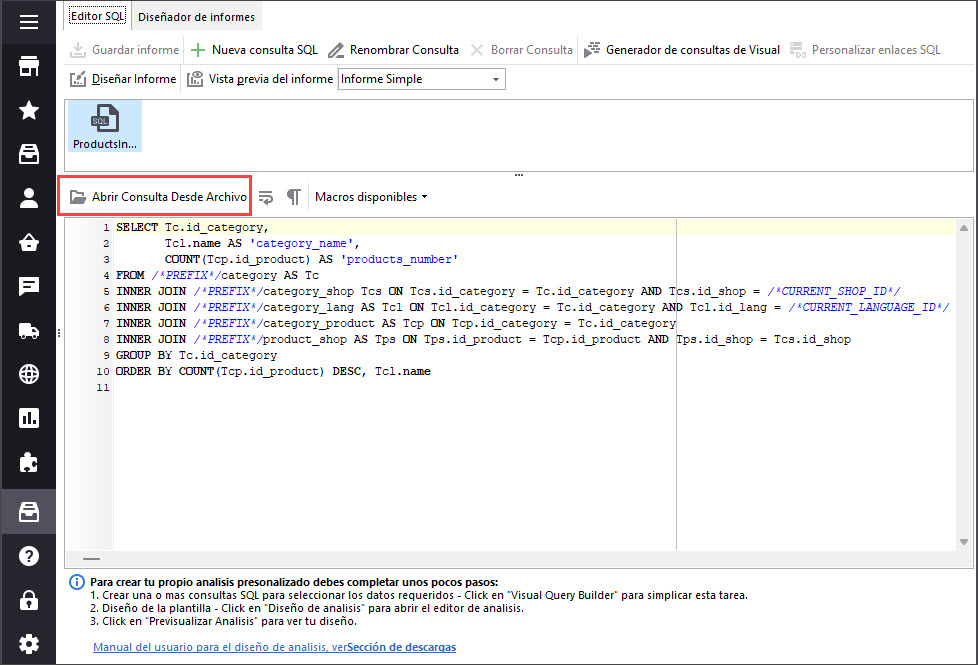The image size is (978, 665).
Task: Click Renombrar Consulta button
Action: pos(394,50)
